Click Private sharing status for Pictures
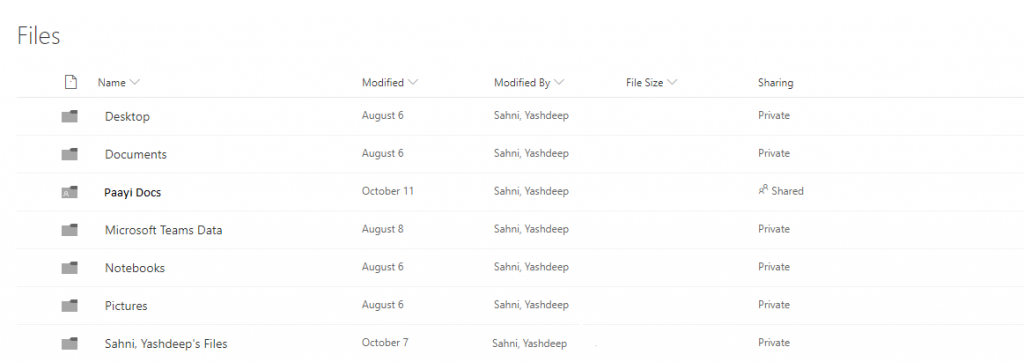The image size is (1024, 362). pyautogui.click(x=774, y=305)
